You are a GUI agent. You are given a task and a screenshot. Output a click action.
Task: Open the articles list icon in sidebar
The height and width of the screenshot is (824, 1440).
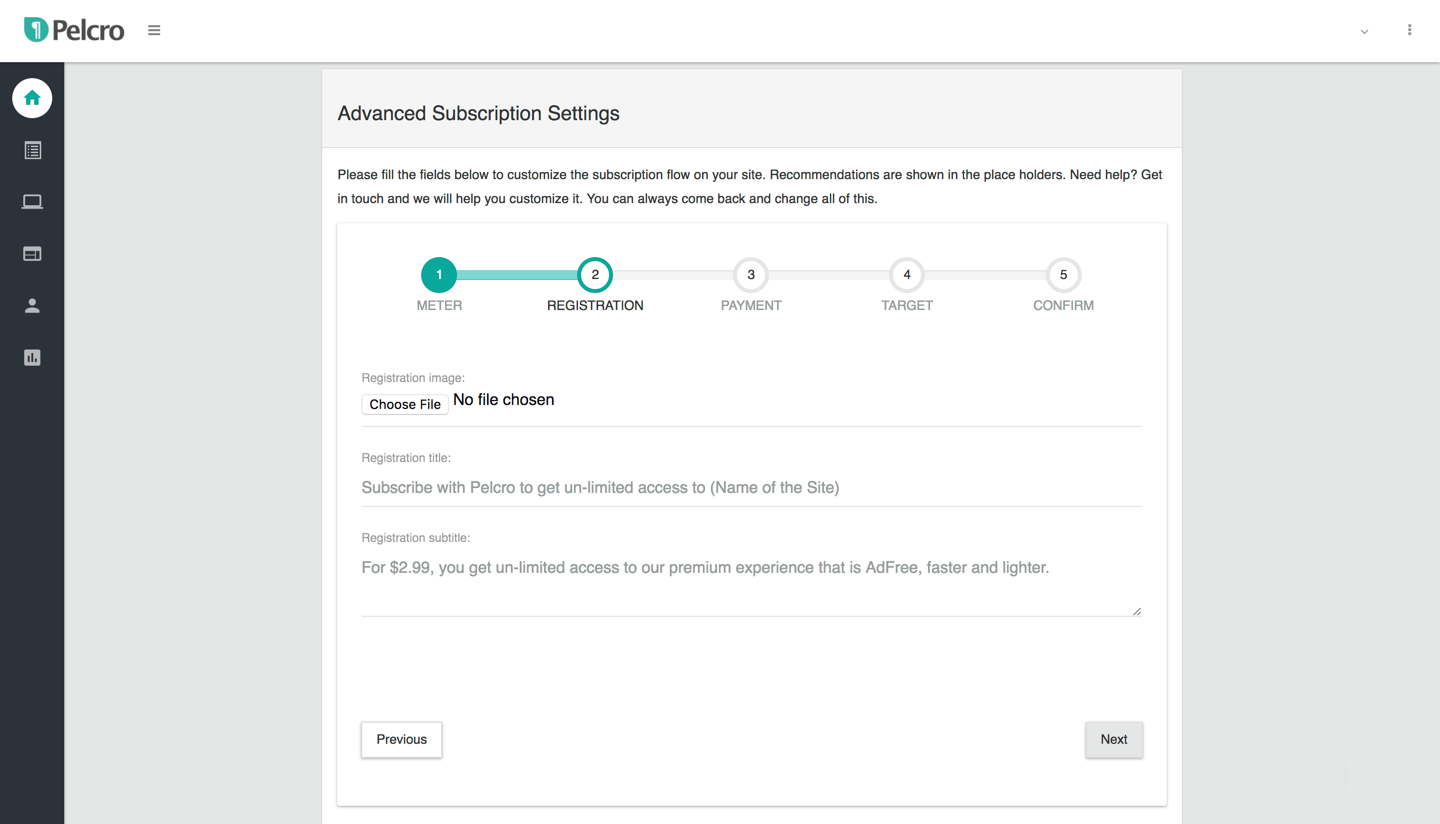(32, 150)
